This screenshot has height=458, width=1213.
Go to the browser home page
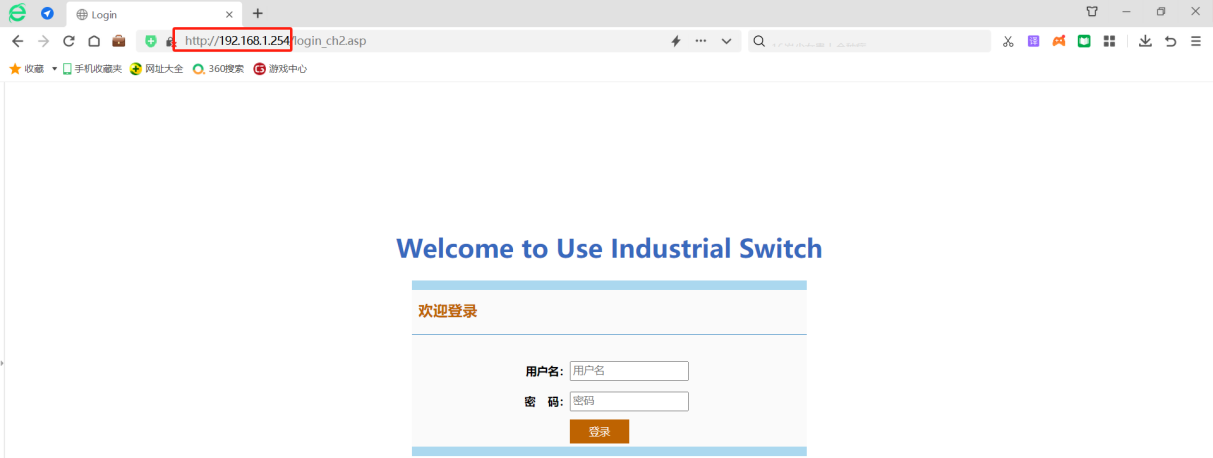click(x=93, y=41)
